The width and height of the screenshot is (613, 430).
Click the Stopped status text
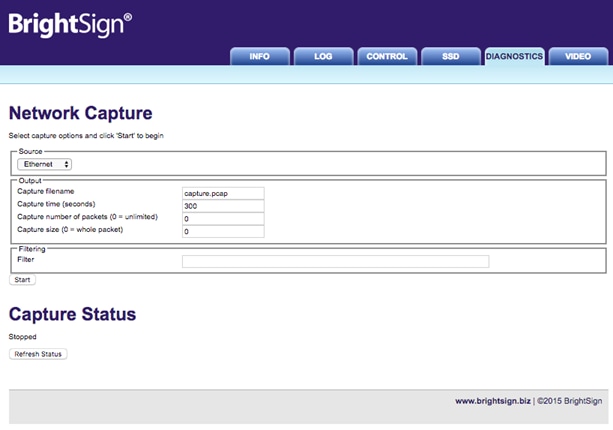coord(22,337)
